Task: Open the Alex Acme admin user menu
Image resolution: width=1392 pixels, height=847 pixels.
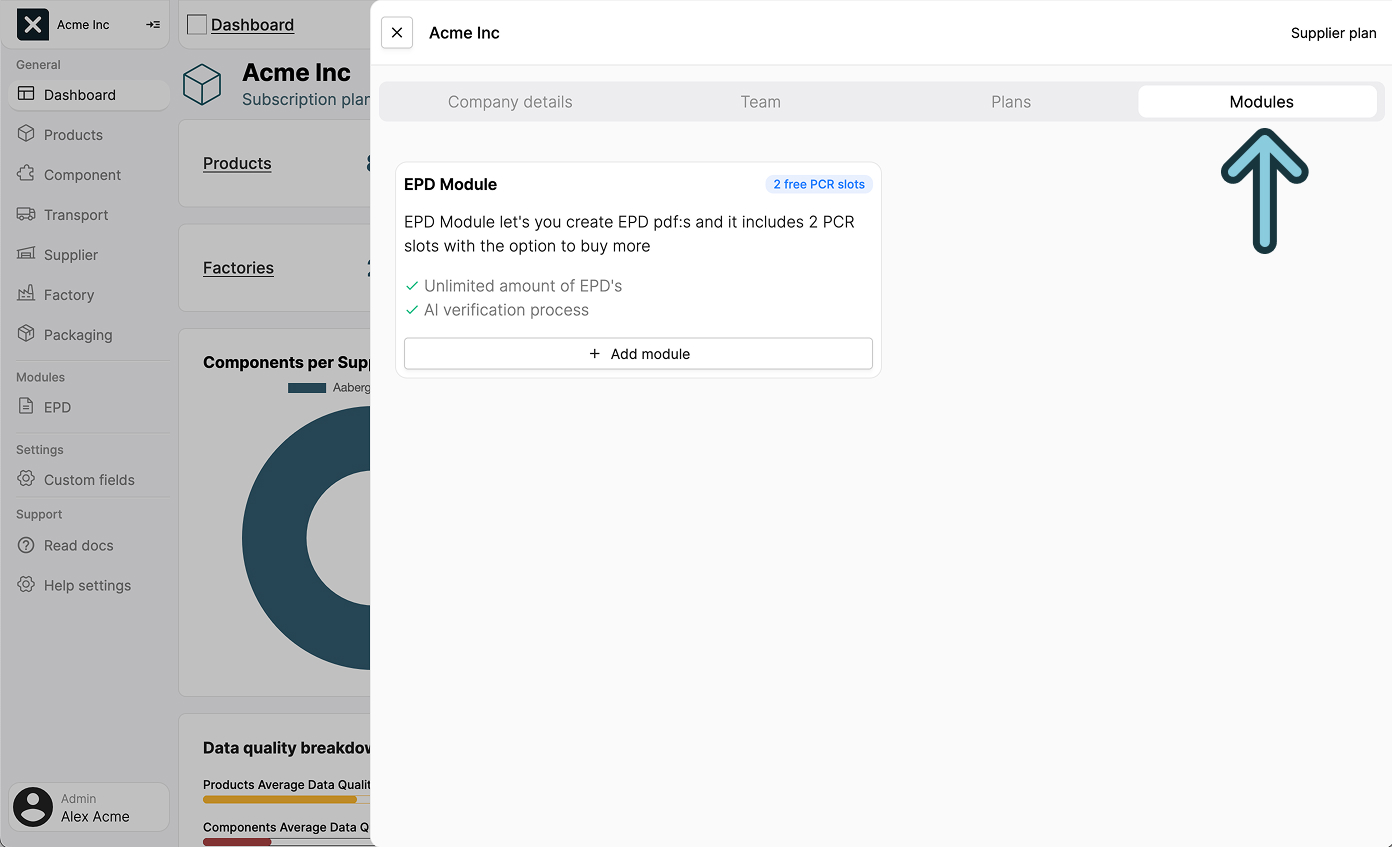Action: pyautogui.click(x=89, y=807)
